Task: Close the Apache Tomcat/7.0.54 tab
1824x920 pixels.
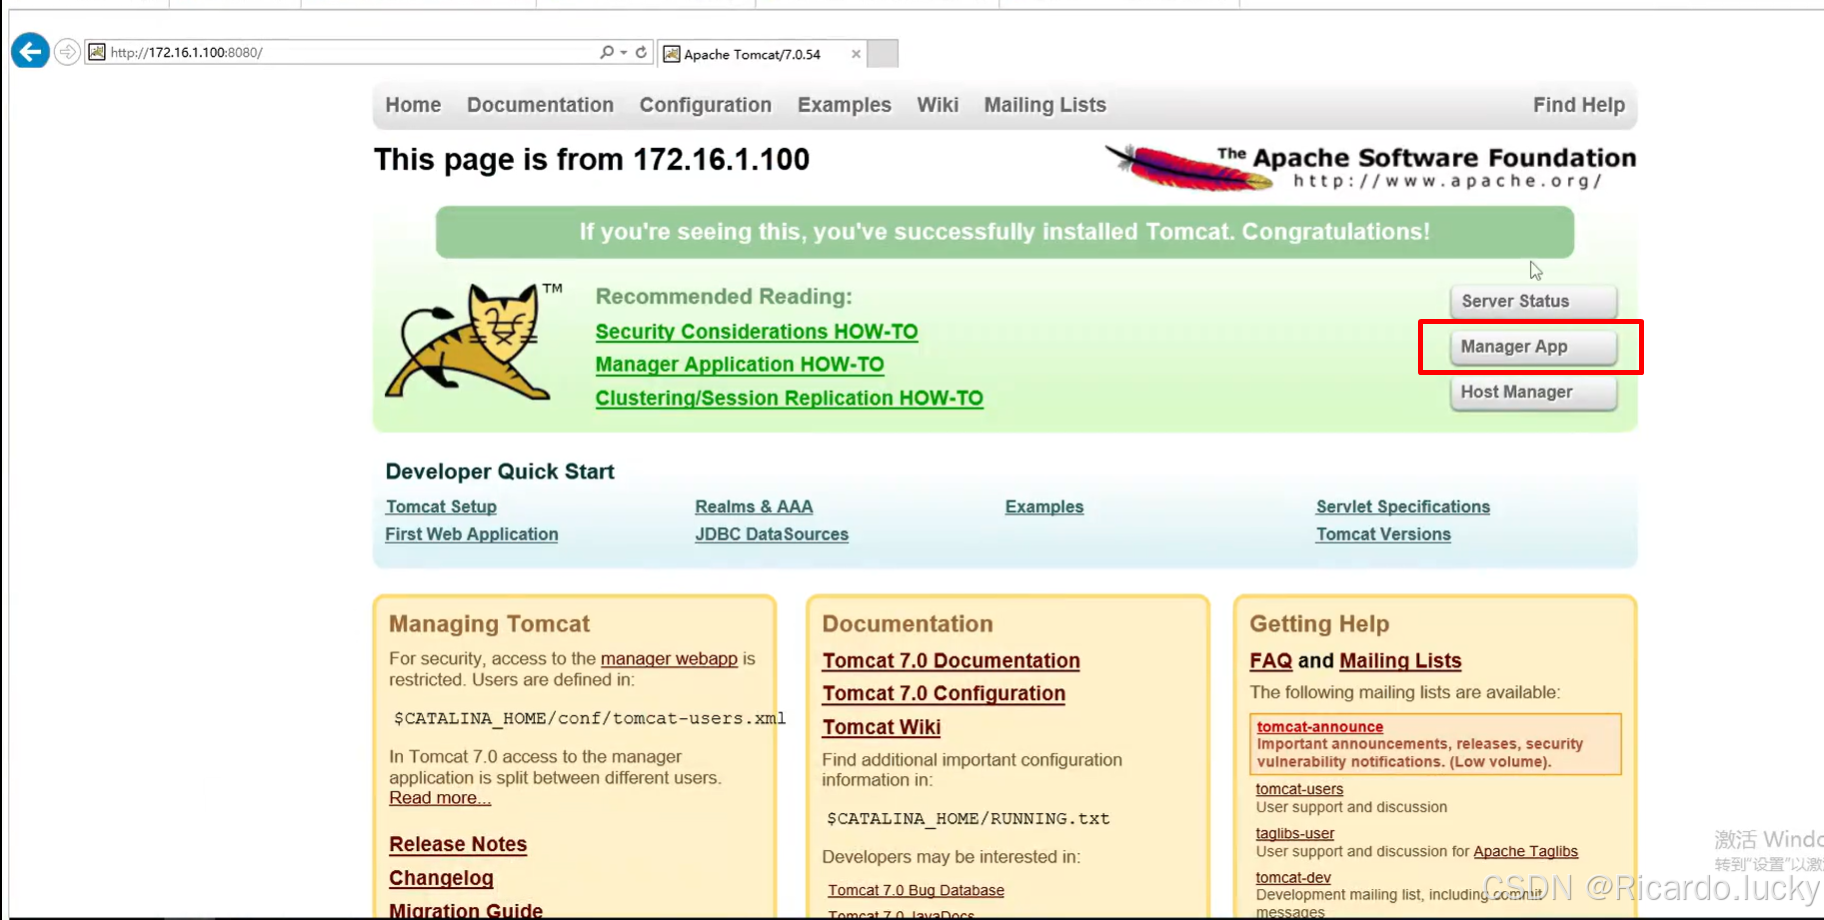Action: [856, 54]
